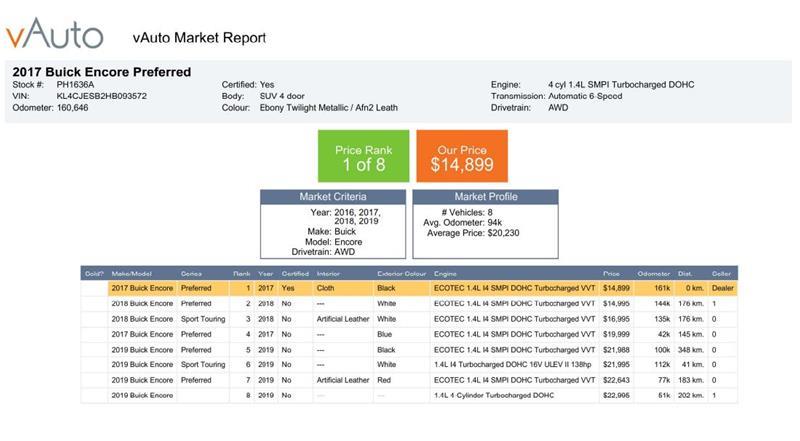Click Blue exterior colour cell
800x441 pixels.
[384, 334]
